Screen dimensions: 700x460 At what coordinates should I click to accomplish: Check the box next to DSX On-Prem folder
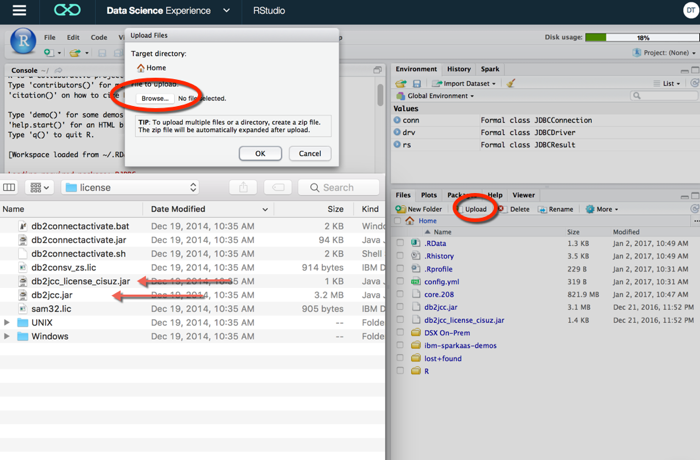pyautogui.click(x=400, y=332)
